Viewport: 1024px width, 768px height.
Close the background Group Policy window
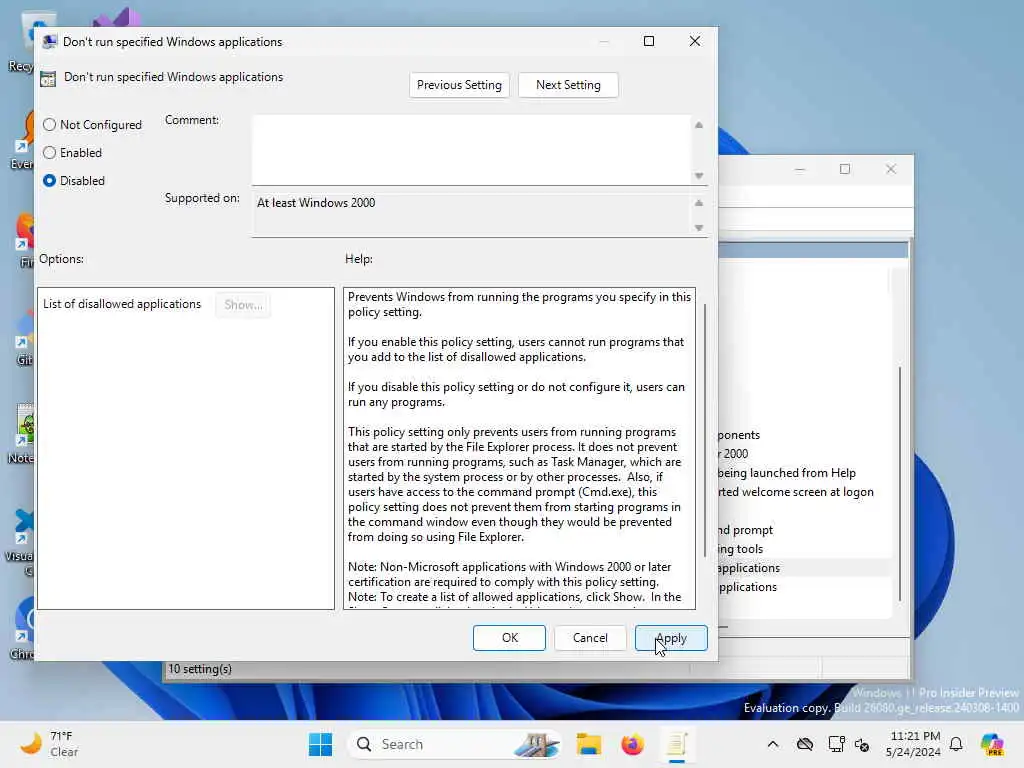tap(891, 169)
